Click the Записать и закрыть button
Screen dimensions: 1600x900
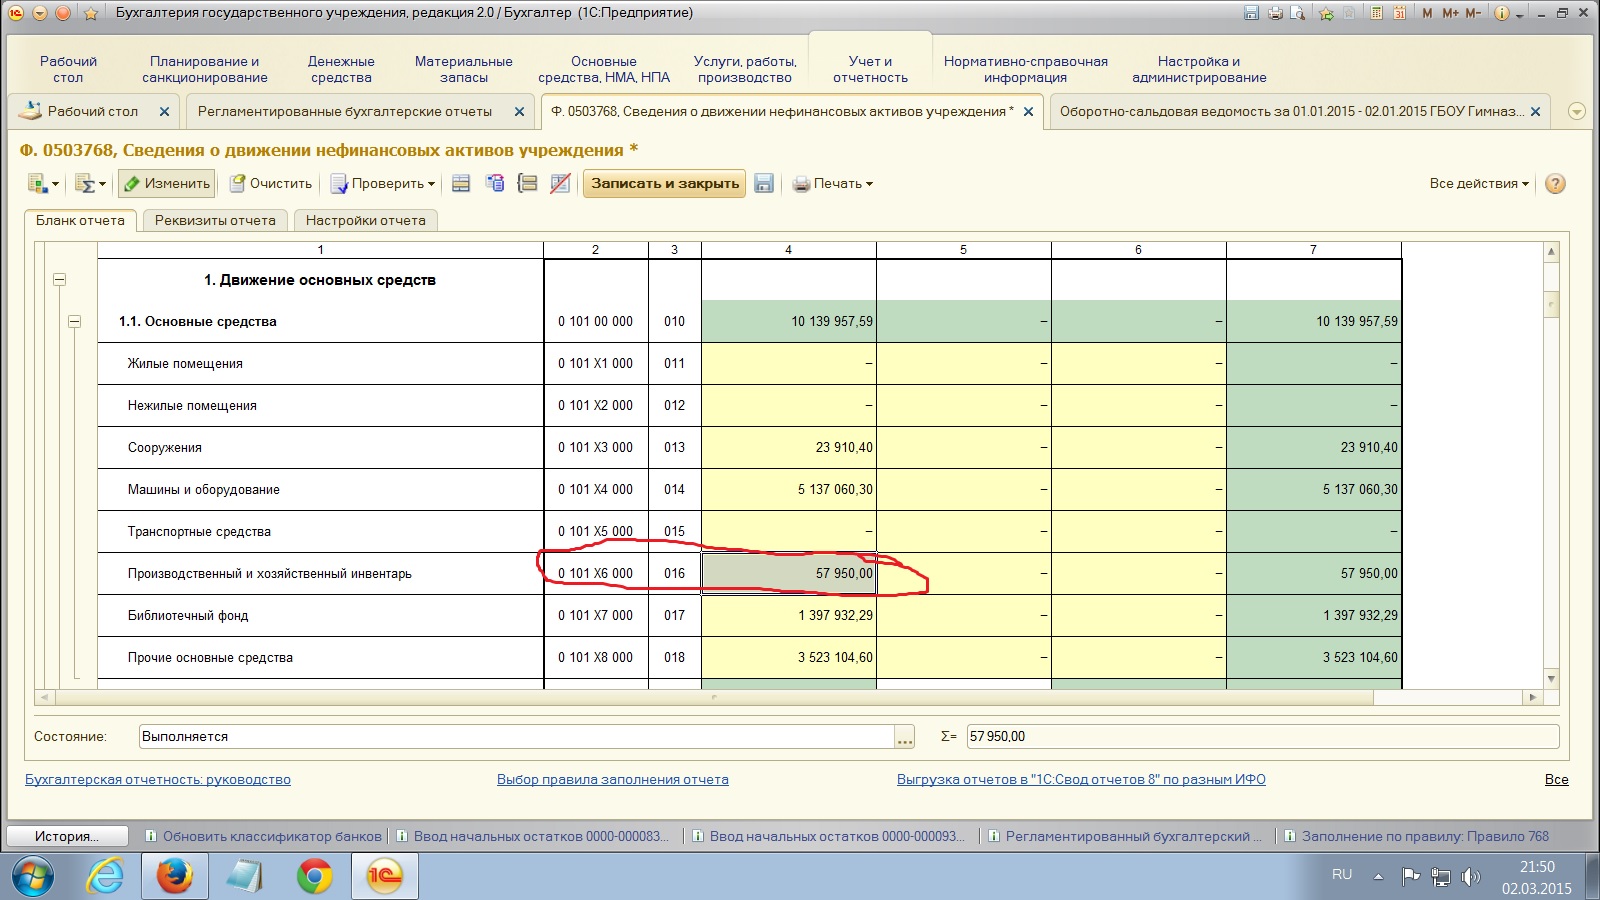[x=665, y=183]
